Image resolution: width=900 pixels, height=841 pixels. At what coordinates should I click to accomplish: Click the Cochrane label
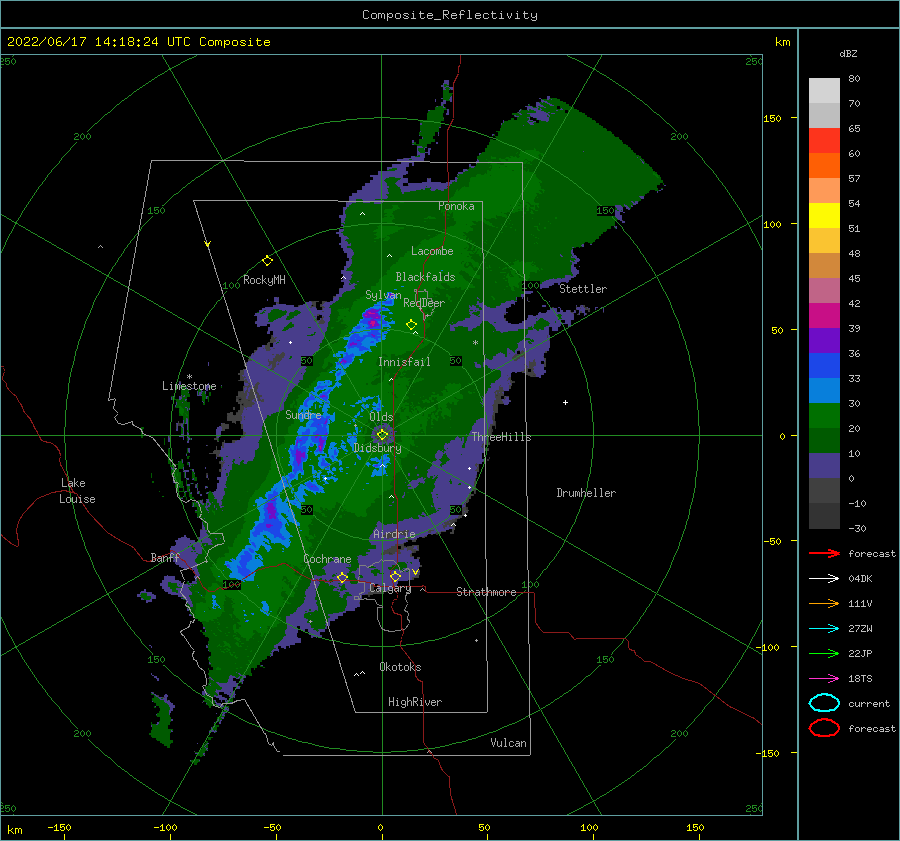[327, 559]
